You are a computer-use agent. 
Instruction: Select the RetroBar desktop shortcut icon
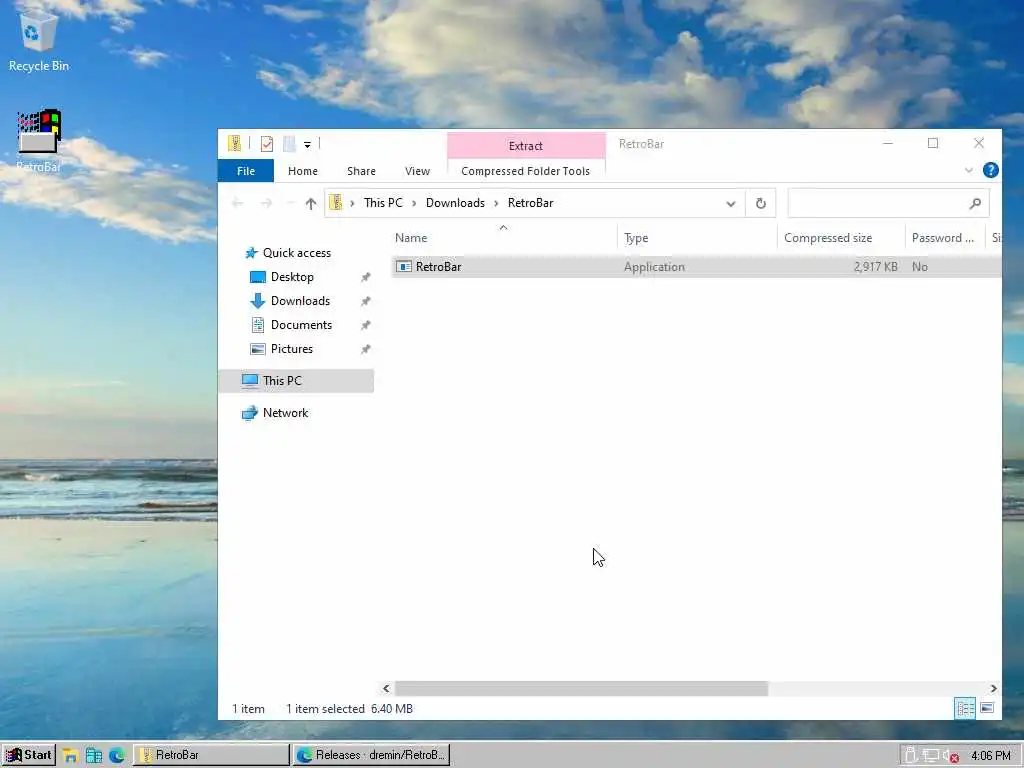39,140
